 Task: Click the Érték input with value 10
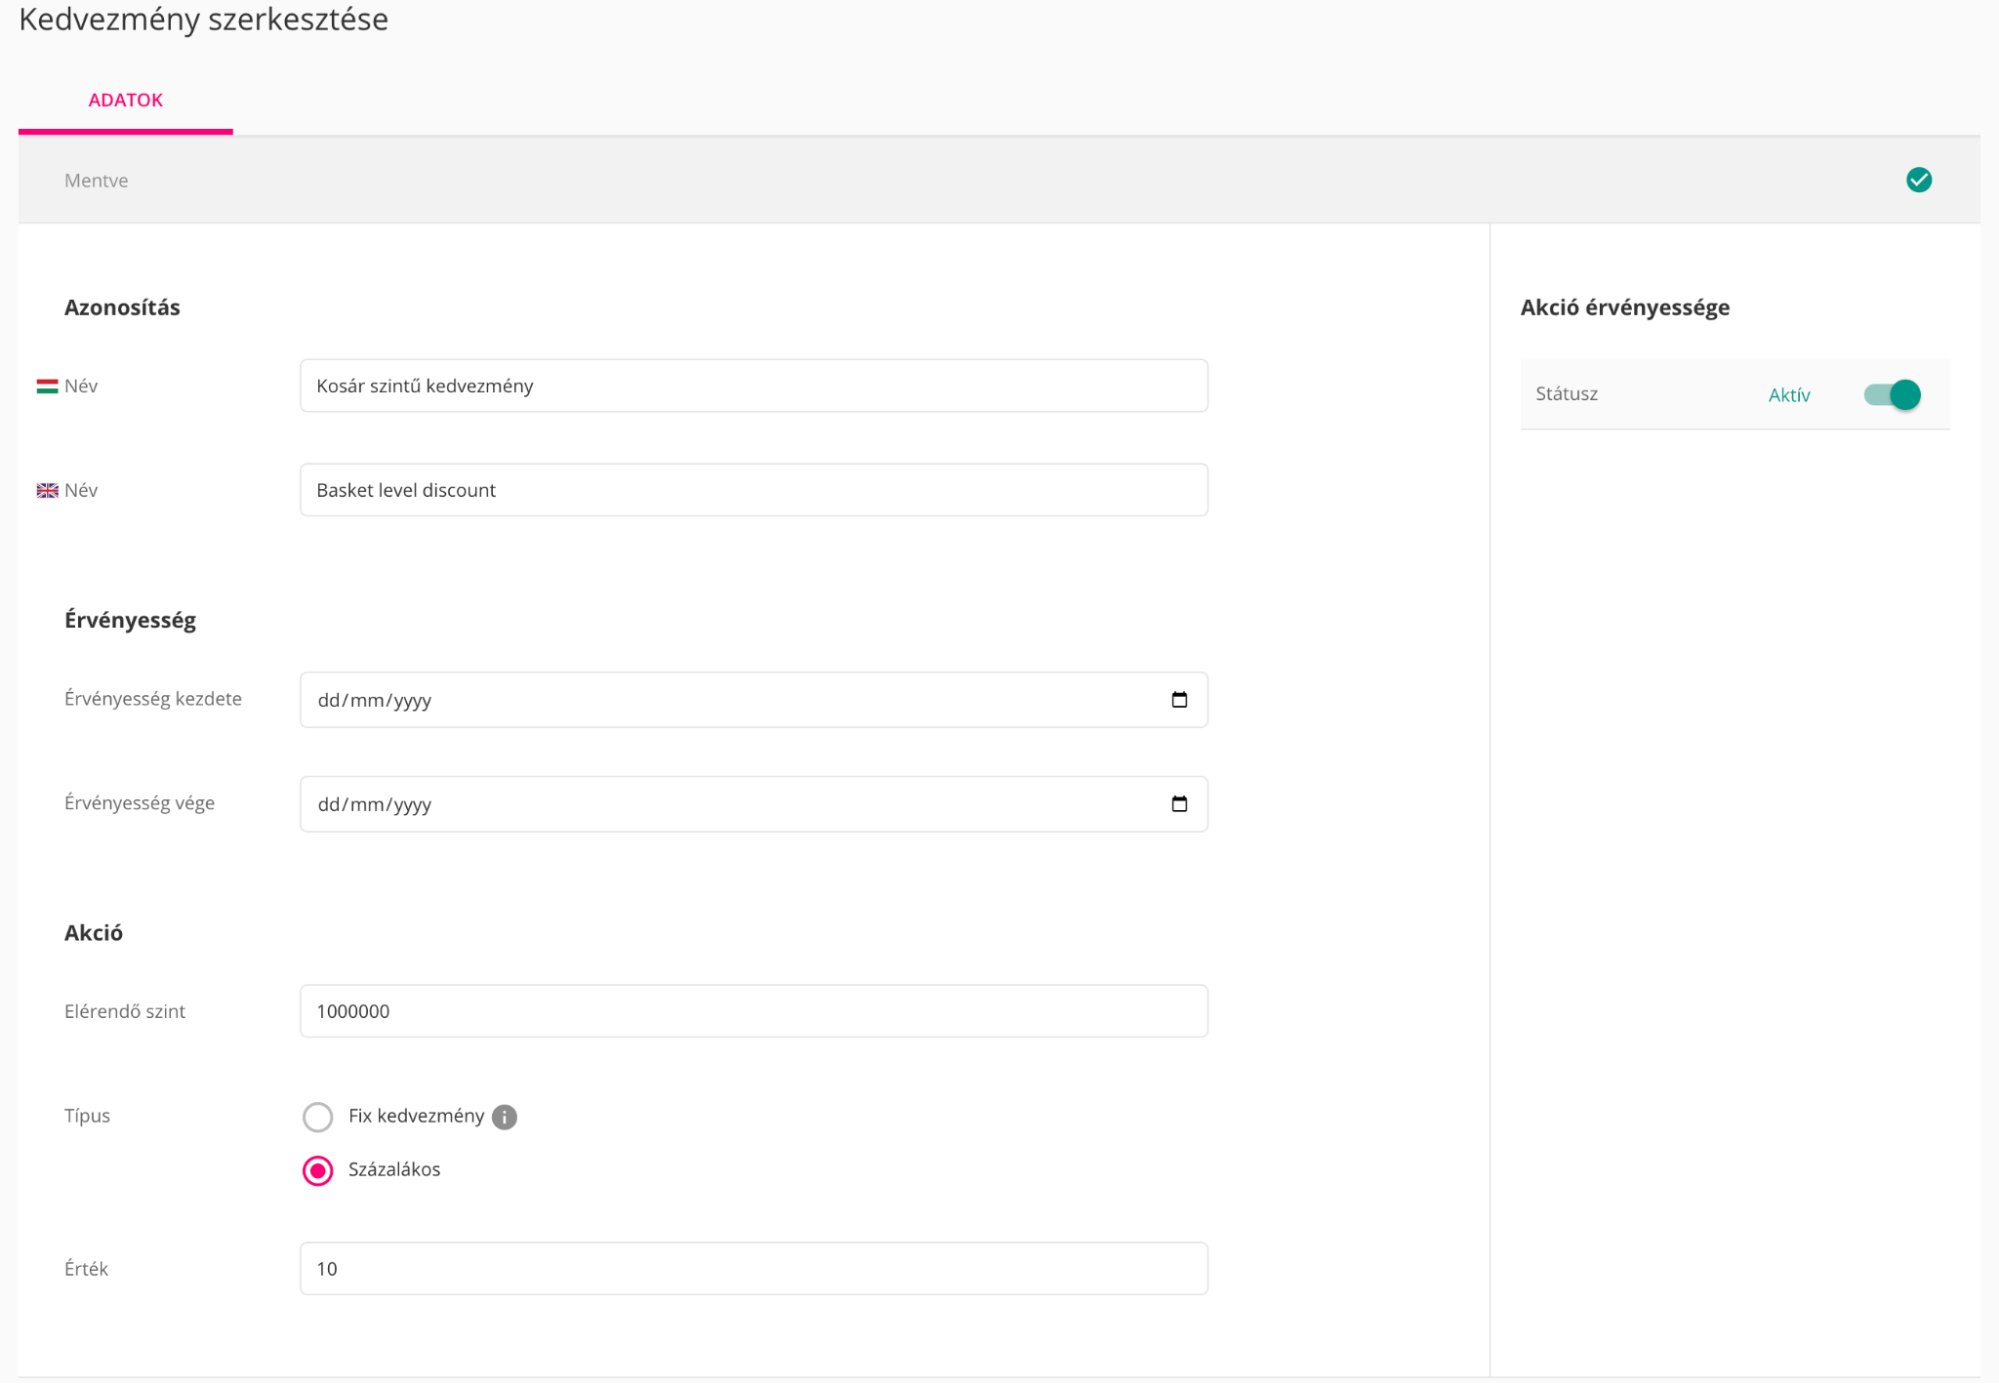point(752,1268)
